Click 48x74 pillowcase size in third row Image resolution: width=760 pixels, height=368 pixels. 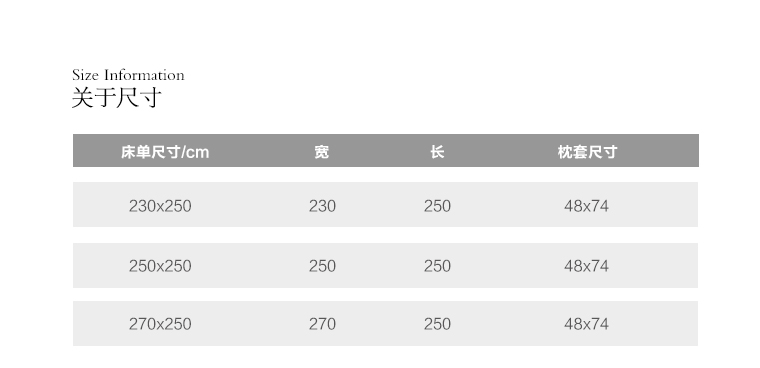pos(586,324)
